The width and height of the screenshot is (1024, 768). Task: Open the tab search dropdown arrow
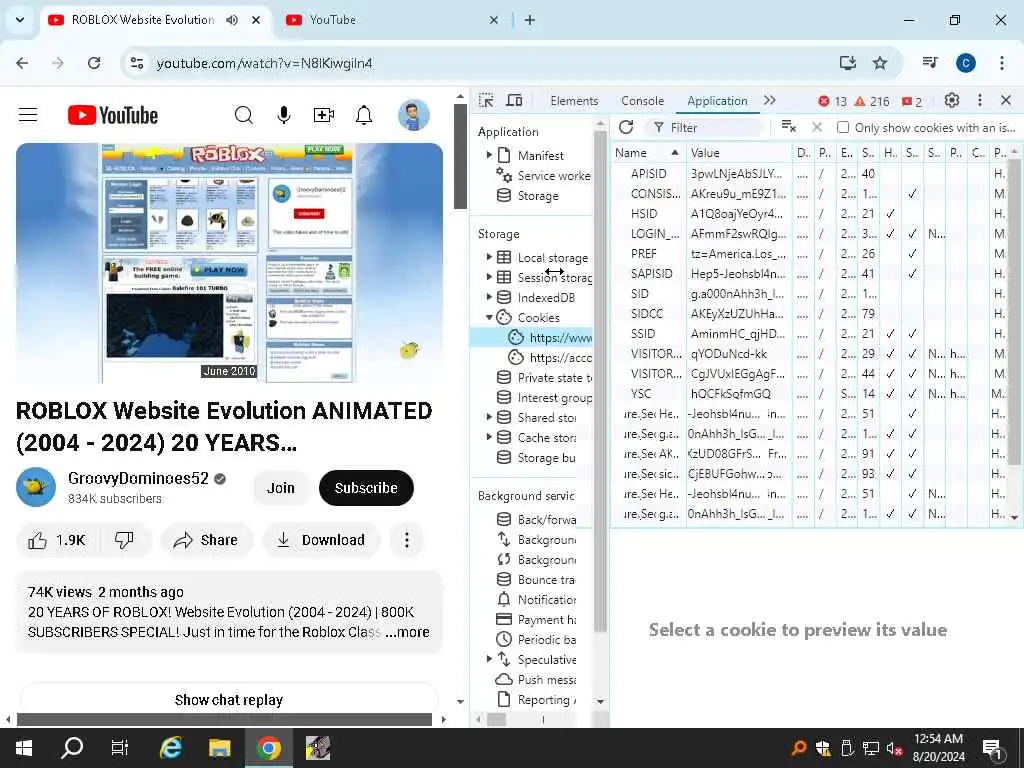coord(20,20)
